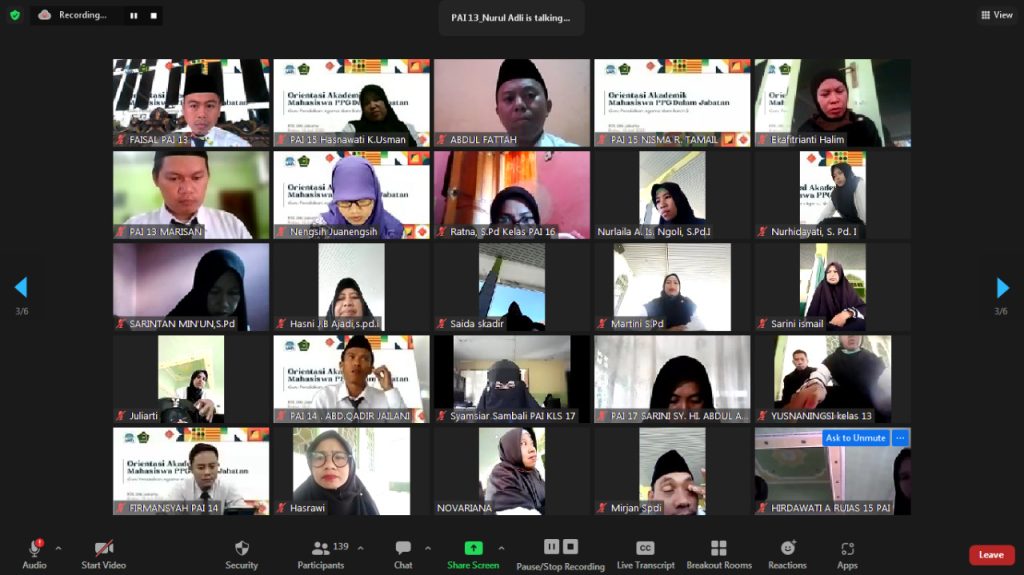The image size is (1024, 575).
Task: Click the green encryption shield icon
Action: click(x=14, y=15)
